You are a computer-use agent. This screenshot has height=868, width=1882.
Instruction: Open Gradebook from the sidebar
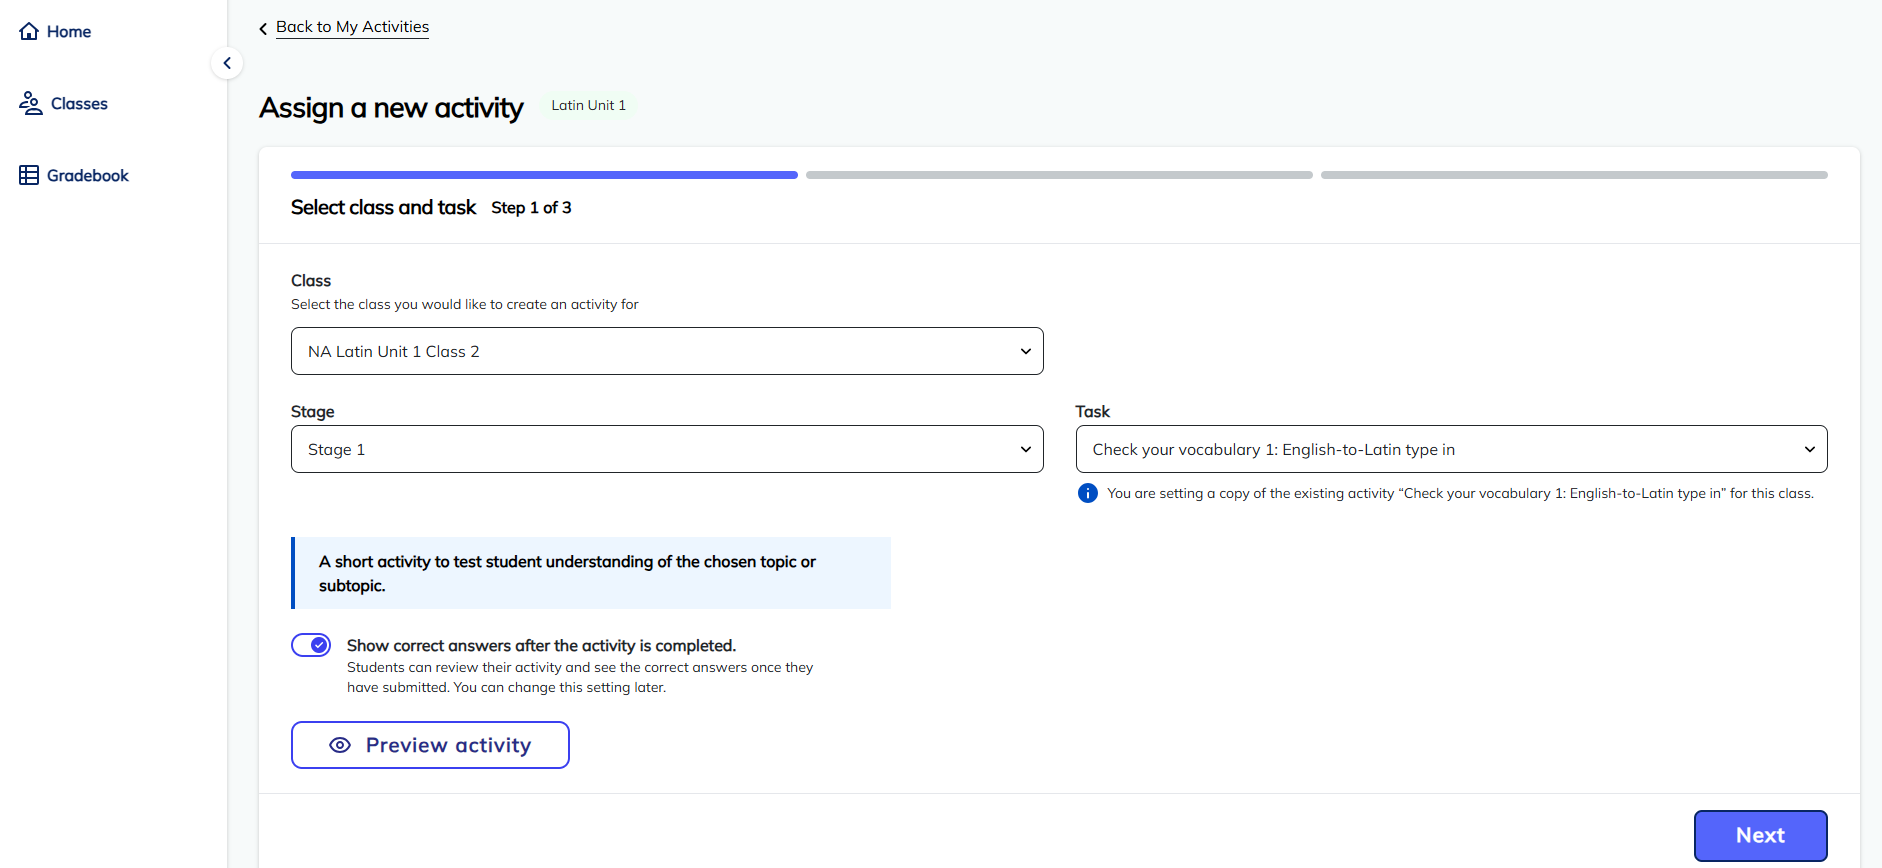tap(74, 175)
